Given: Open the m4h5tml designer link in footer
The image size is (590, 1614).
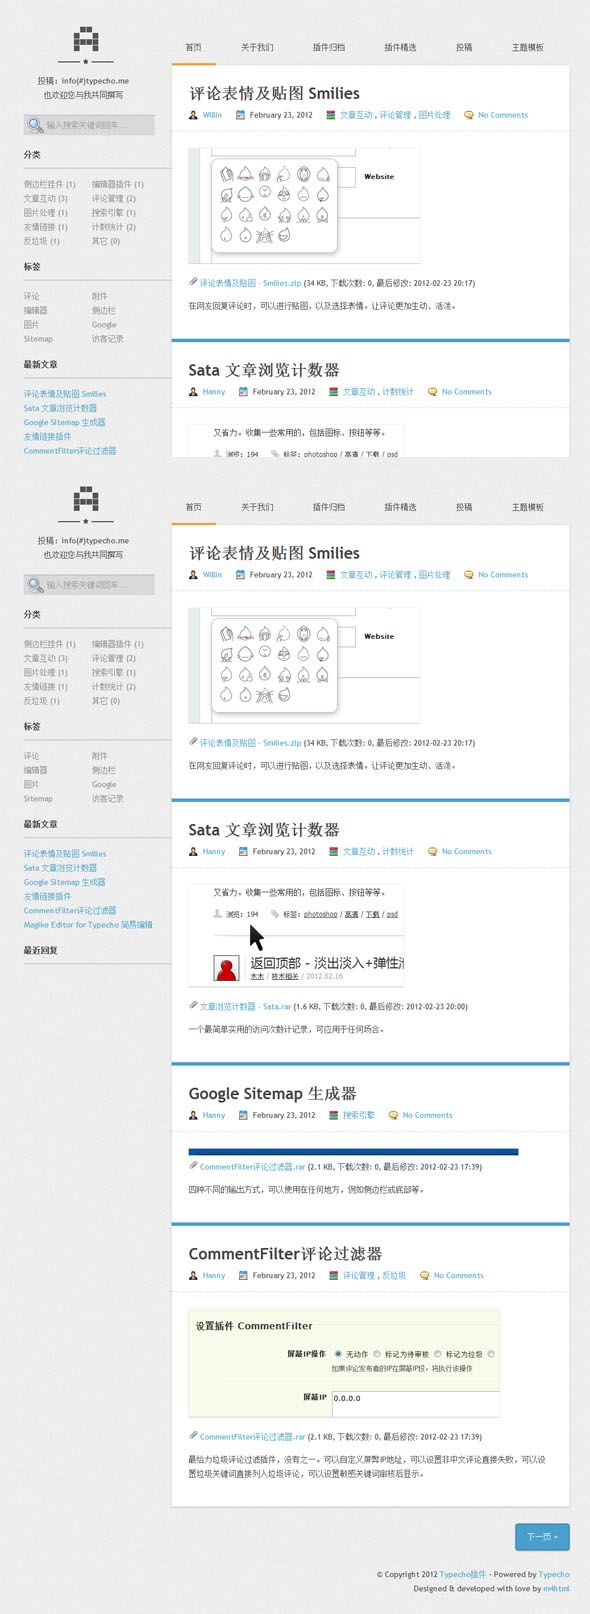Looking at the screenshot, I should (x=556, y=1588).
